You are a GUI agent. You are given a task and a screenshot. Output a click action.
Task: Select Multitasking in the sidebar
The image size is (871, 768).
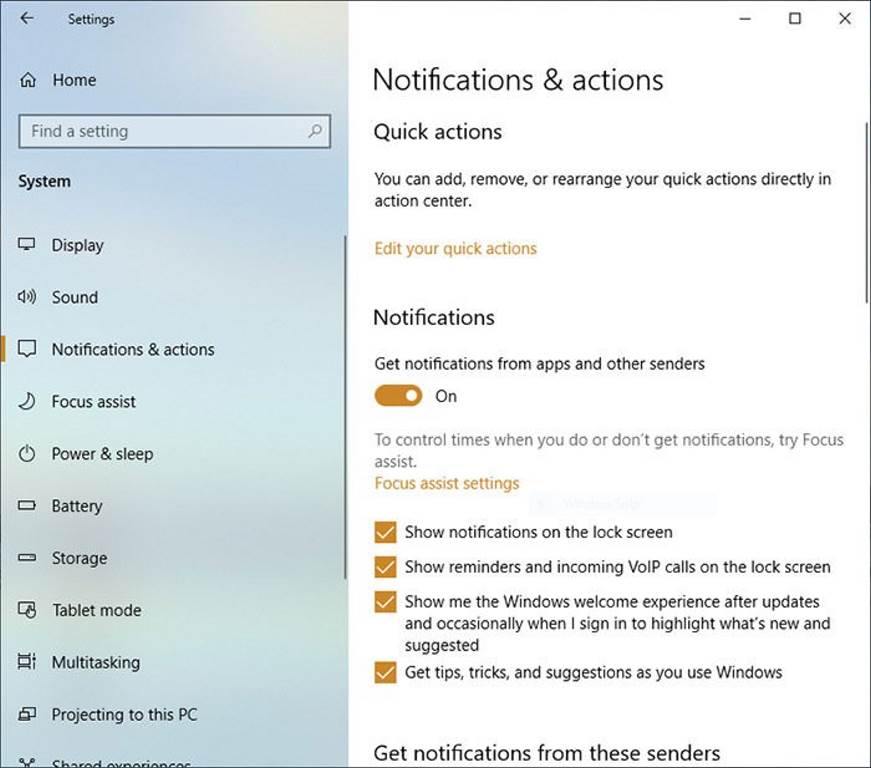pos(27,662)
